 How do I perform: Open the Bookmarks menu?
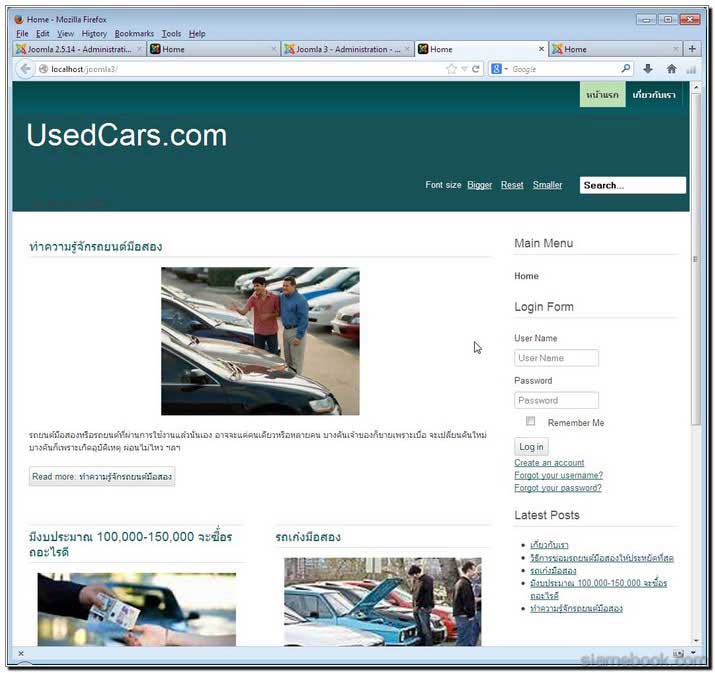tap(134, 33)
